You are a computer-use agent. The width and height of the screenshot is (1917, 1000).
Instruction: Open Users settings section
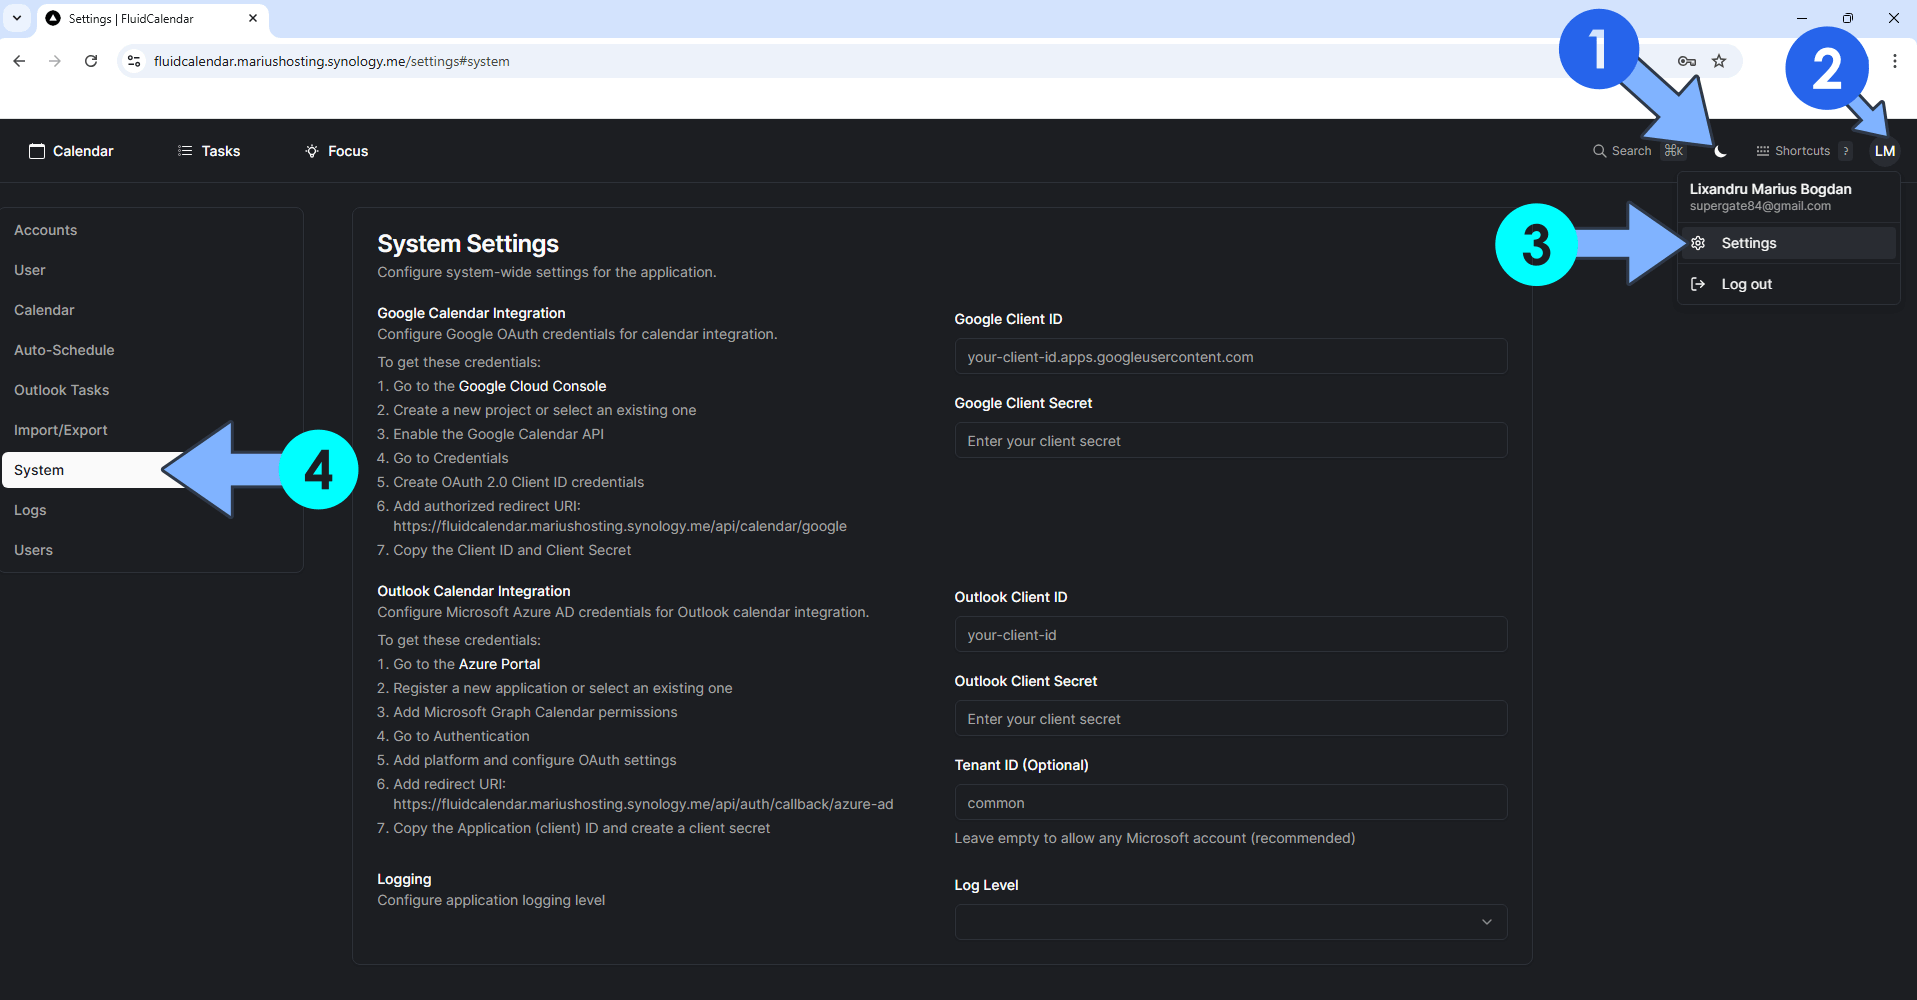[x=152, y=550]
